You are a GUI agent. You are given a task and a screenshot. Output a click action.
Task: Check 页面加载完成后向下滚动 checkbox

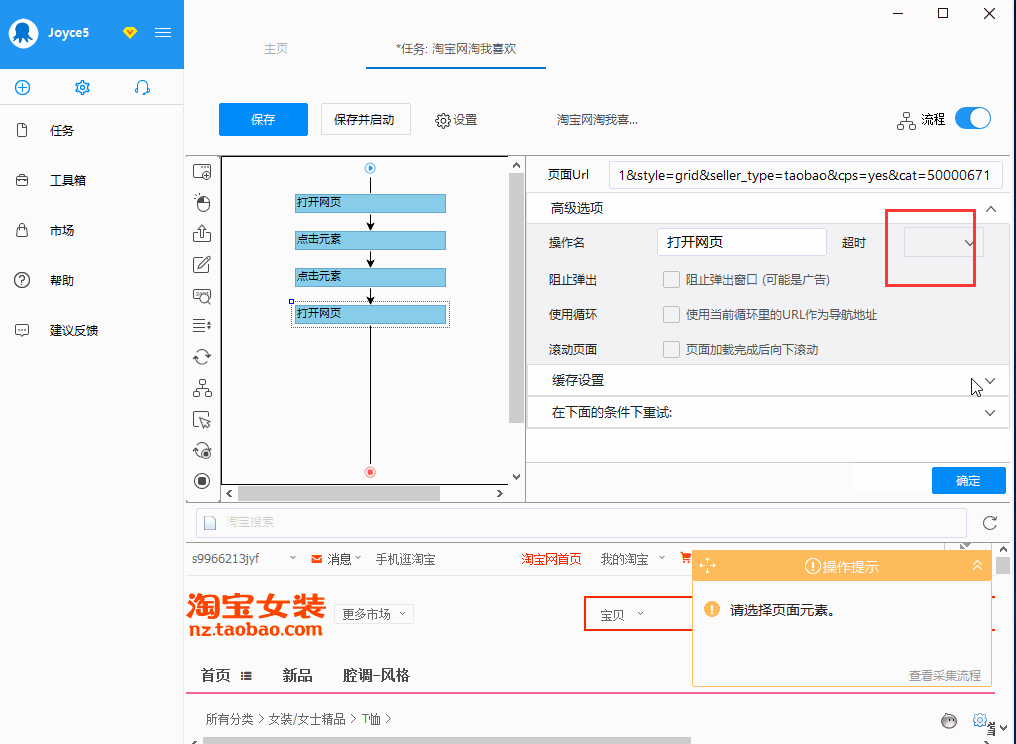(x=671, y=349)
